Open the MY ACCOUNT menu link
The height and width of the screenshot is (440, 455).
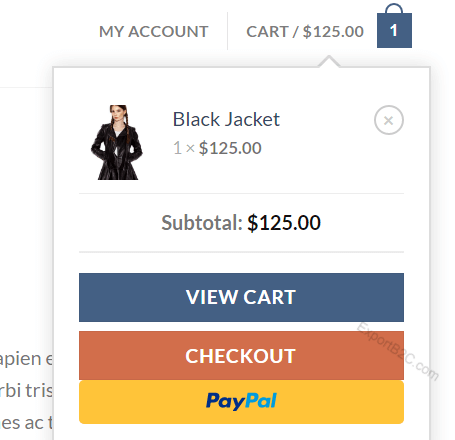click(x=154, y=32)
